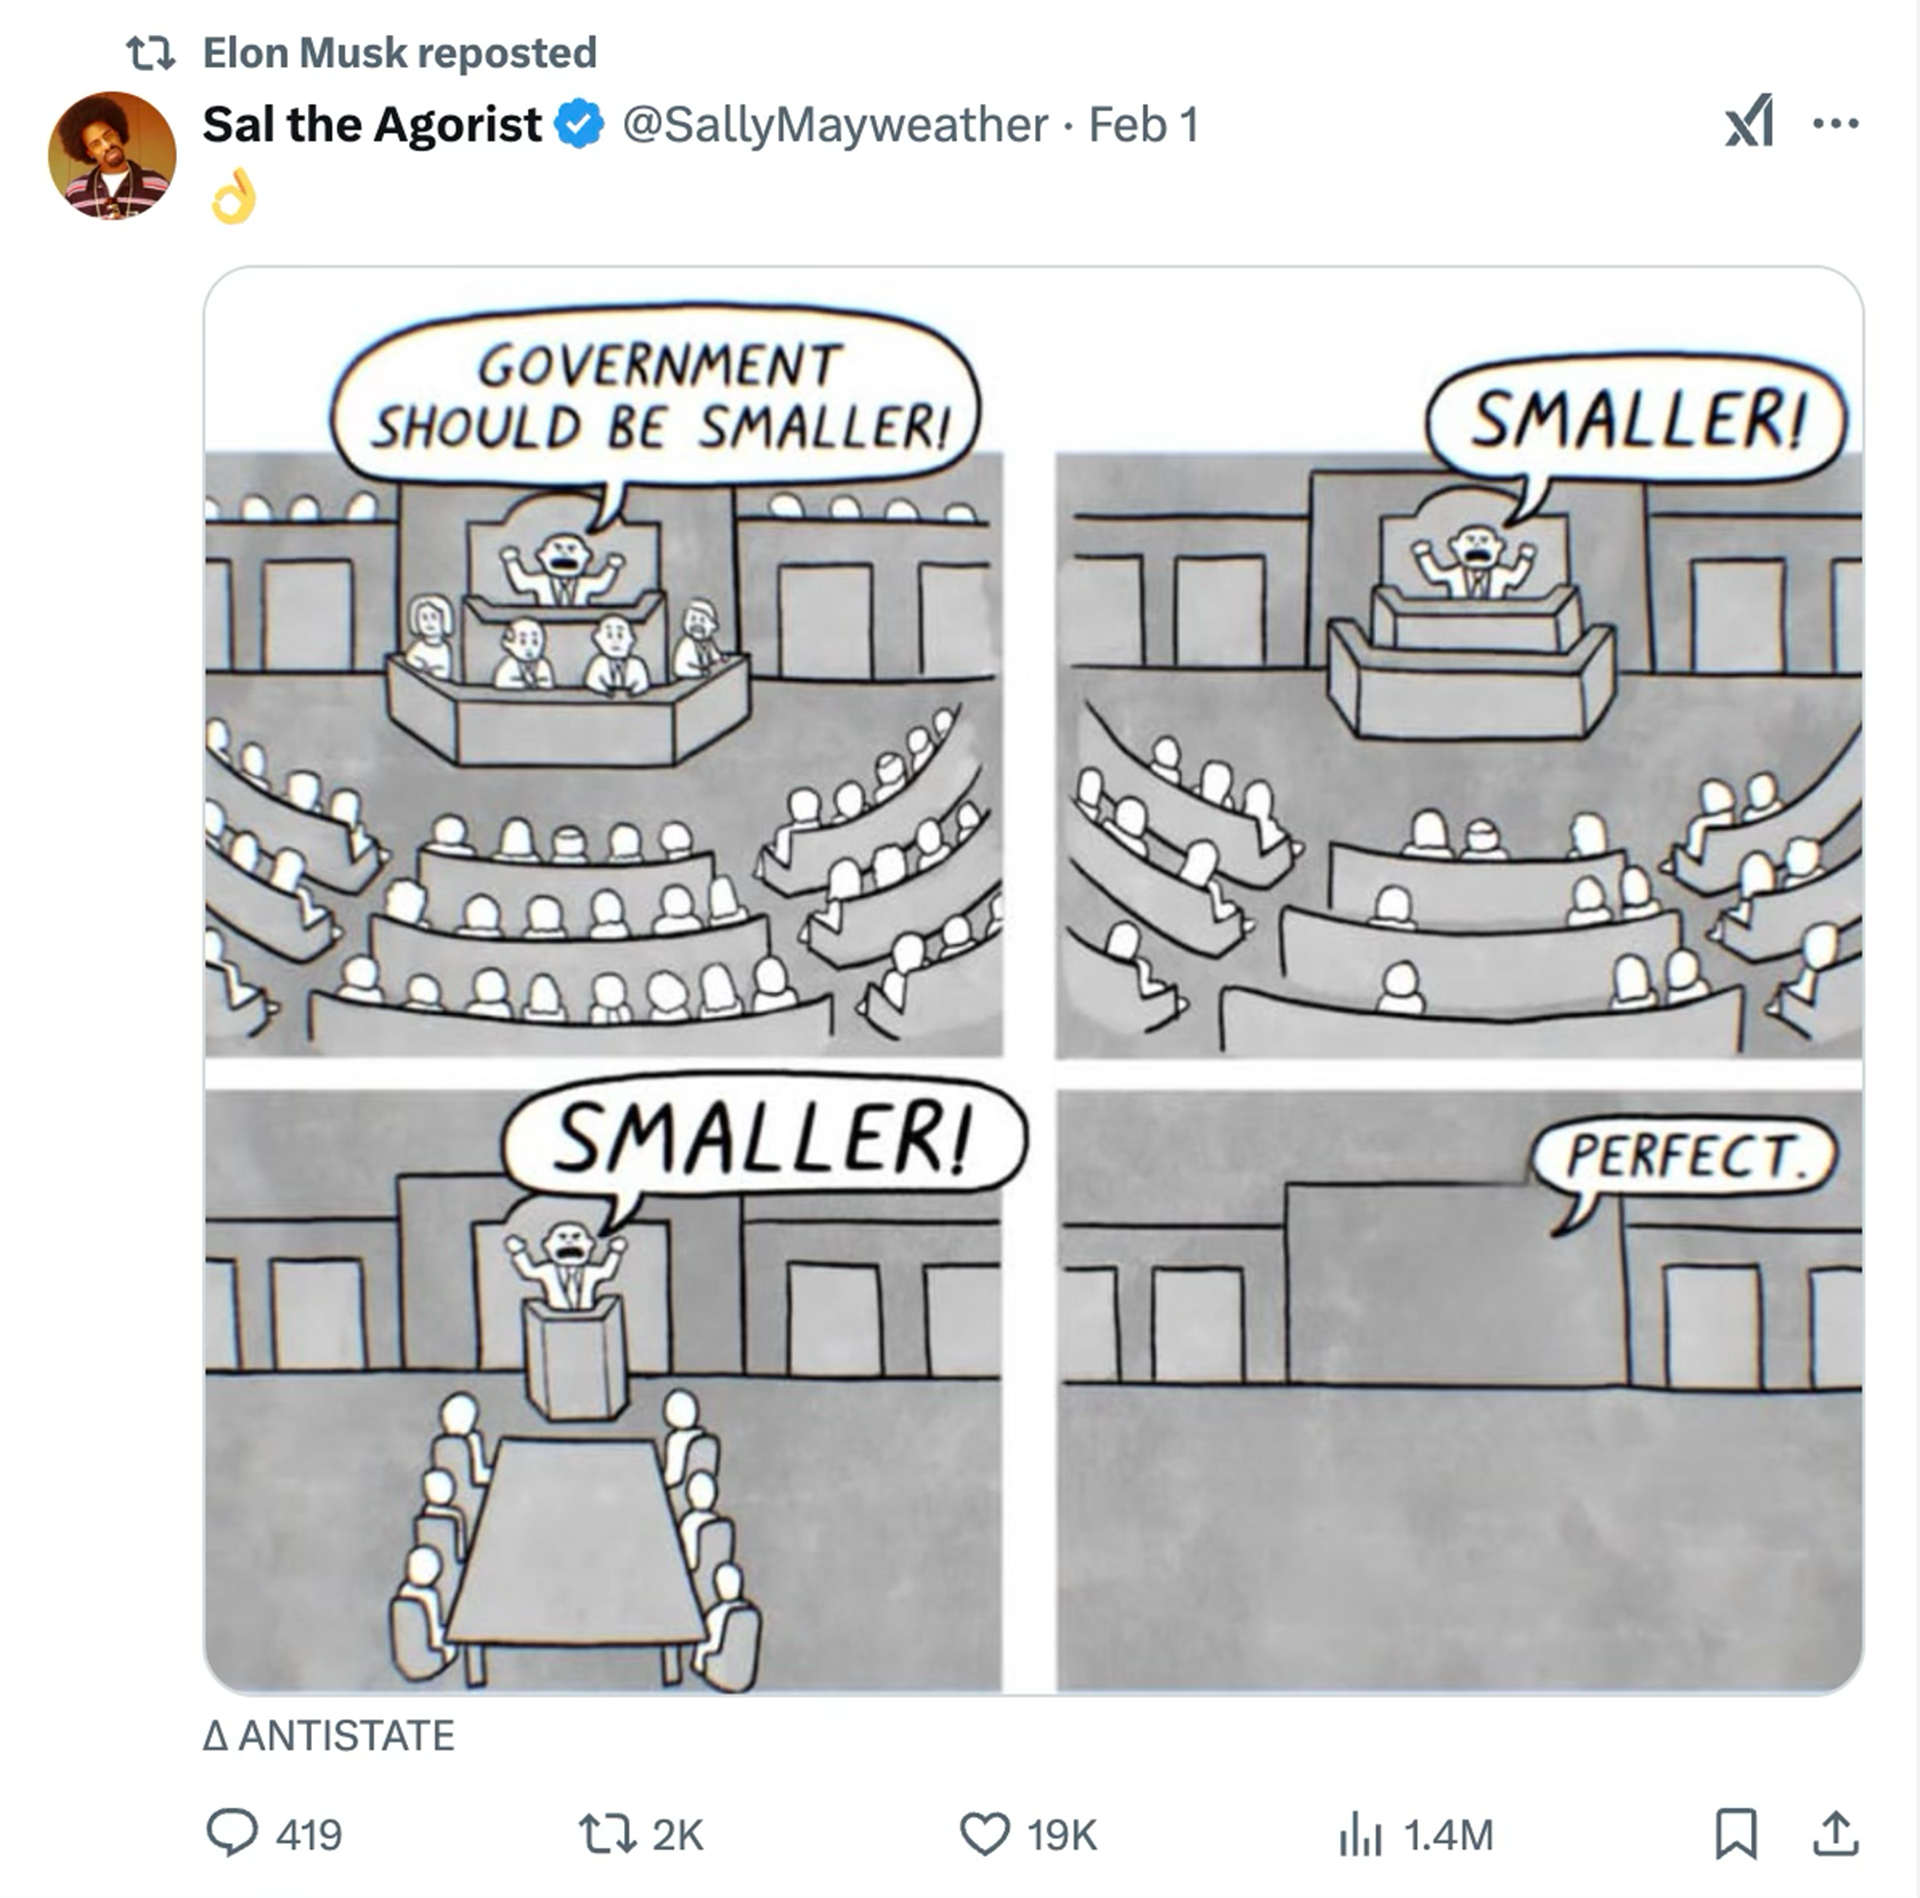Repost using the retweet arrows icon

pyautogui.click(x=607, y=1835)
